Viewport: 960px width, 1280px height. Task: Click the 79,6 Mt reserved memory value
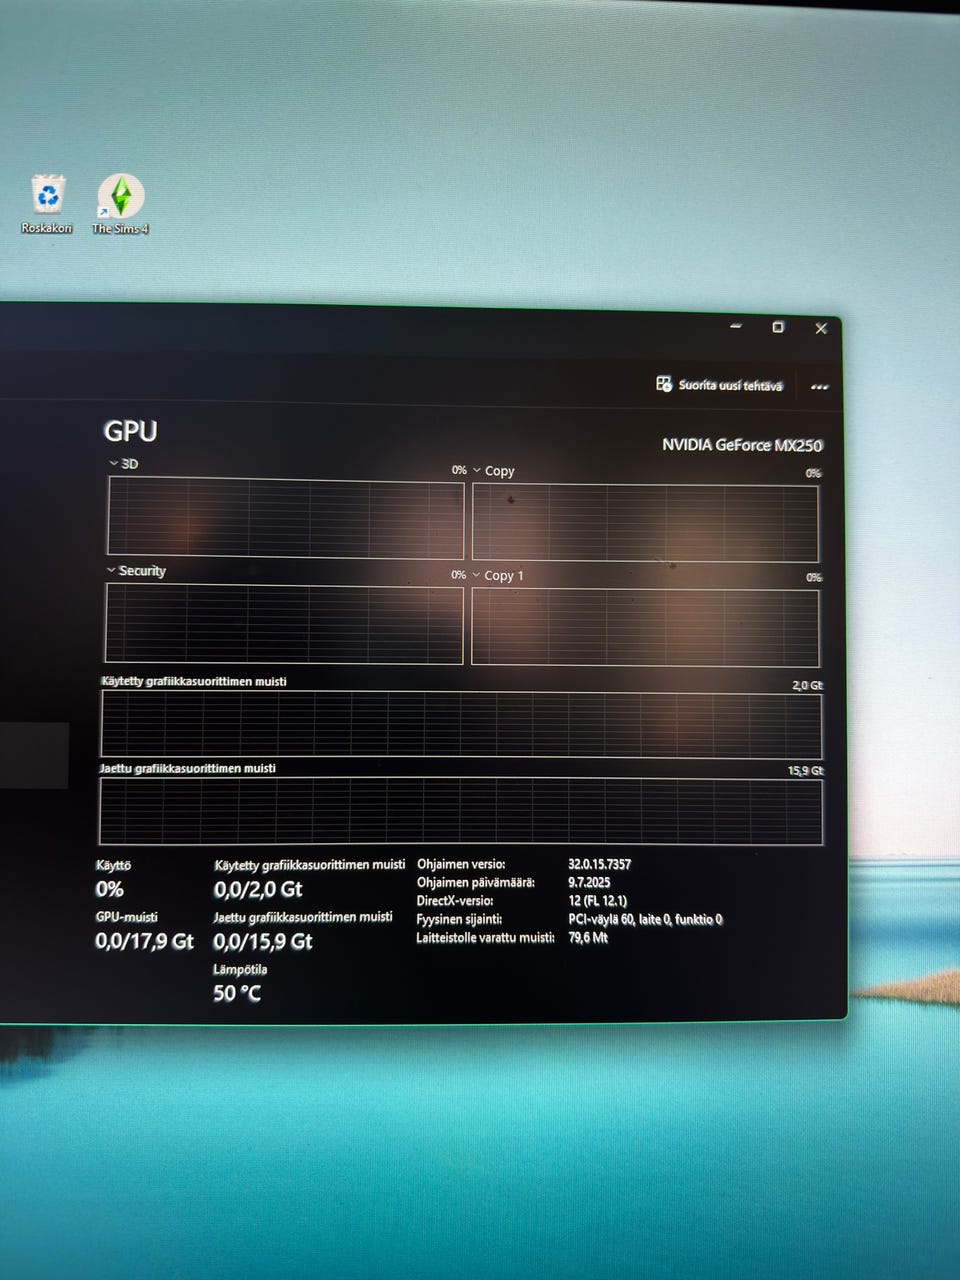pos(588,937)
